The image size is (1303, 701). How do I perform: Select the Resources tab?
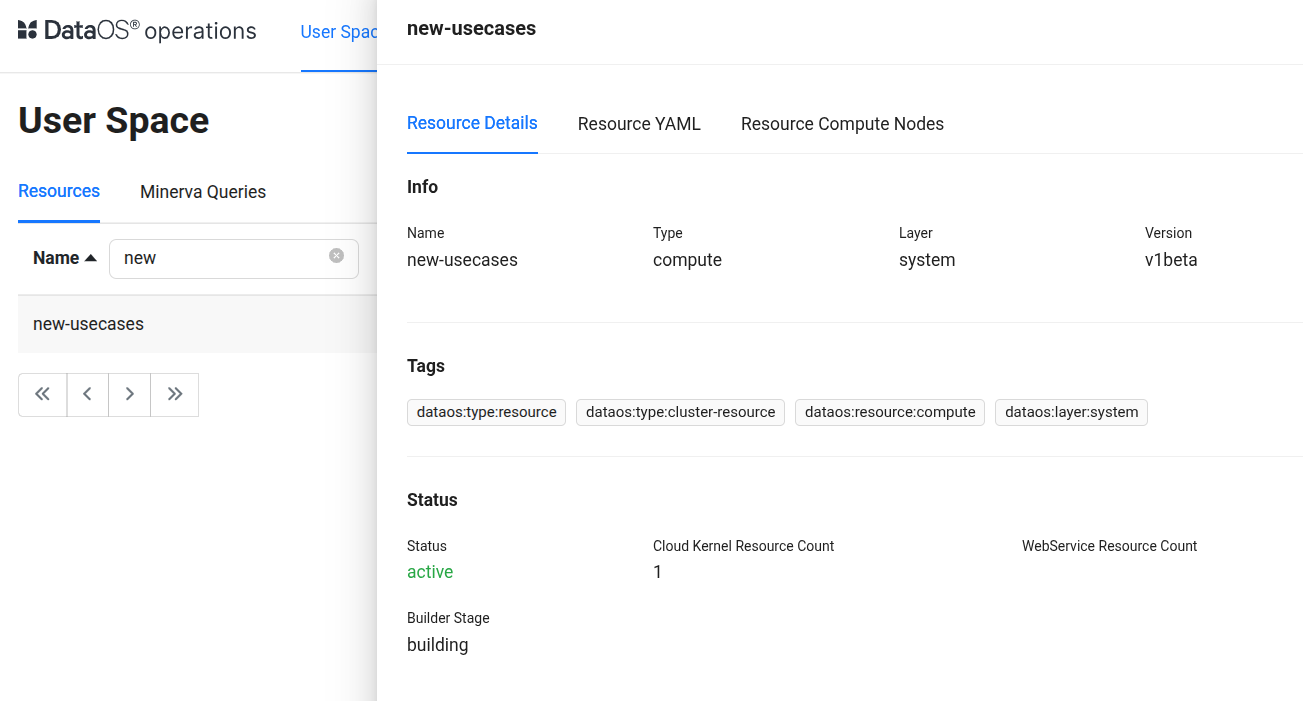coord(59,191)
